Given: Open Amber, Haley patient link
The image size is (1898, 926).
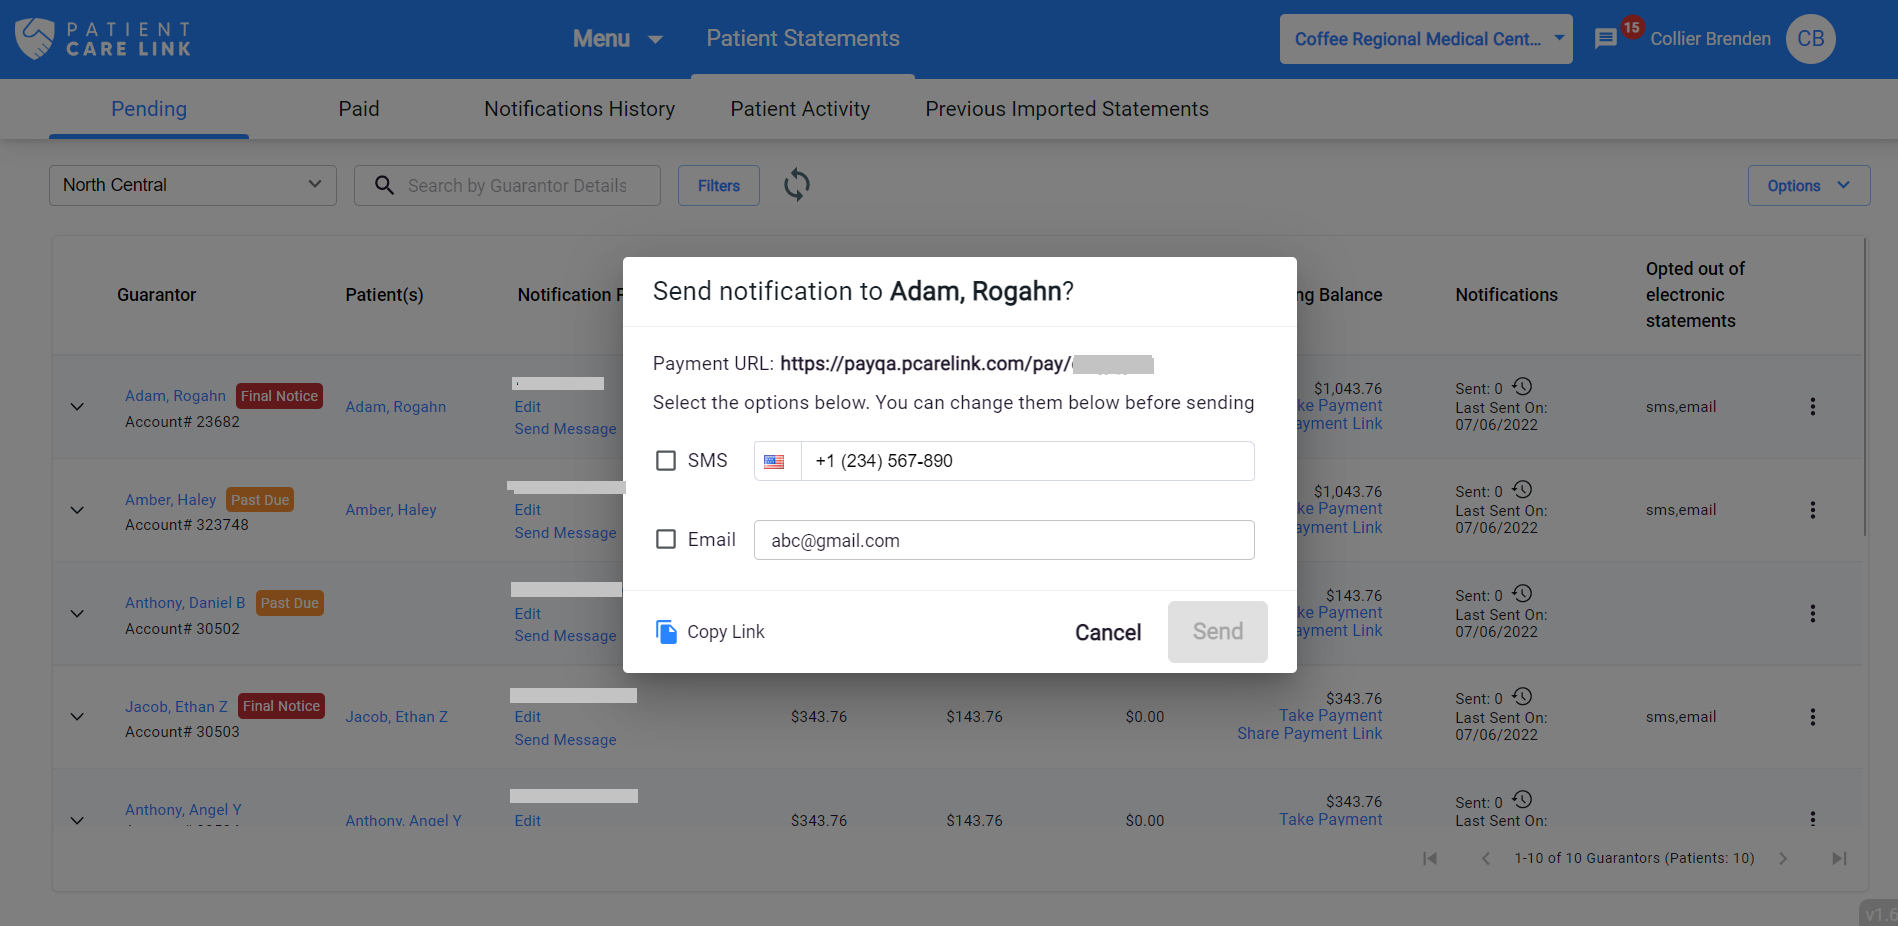Looking at the screenshot, I should point(391,510).
